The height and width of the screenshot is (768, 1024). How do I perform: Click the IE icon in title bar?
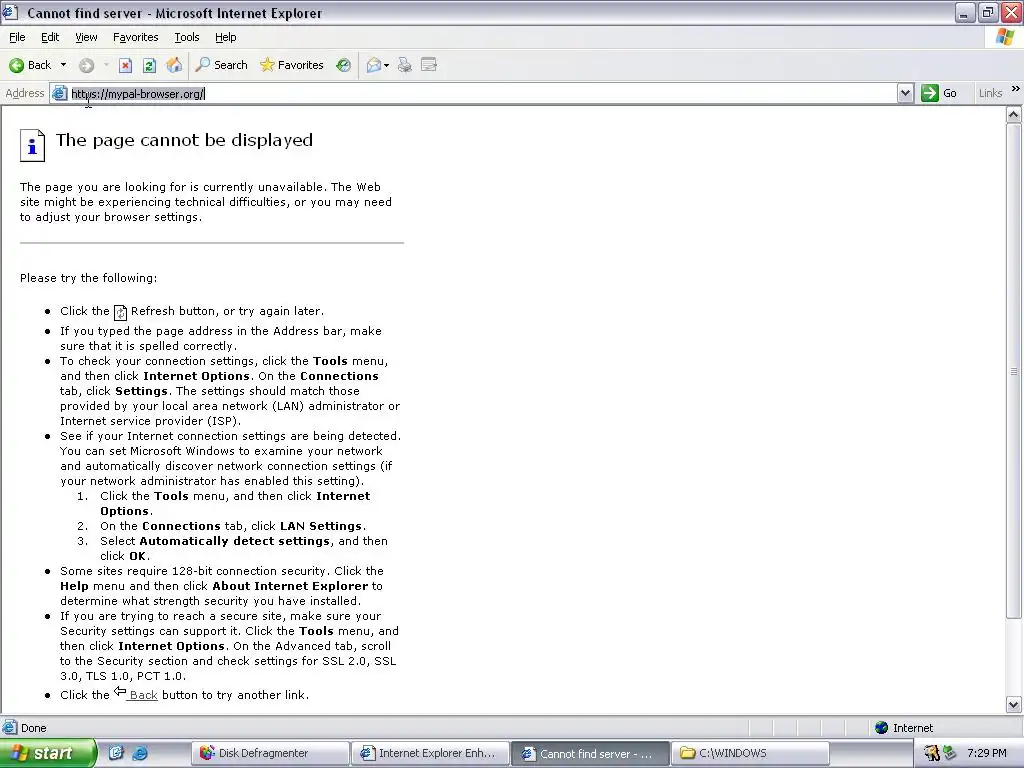(x=10, y=12)
